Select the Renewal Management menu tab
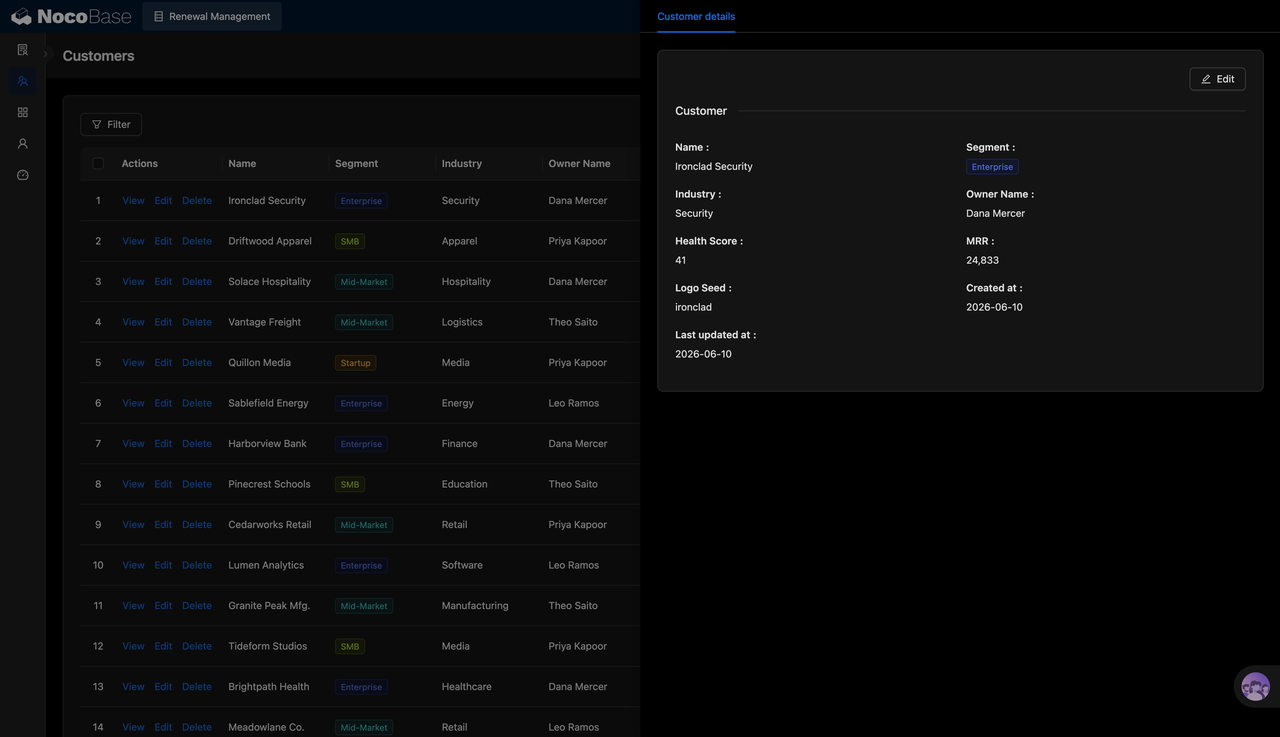 212,16
